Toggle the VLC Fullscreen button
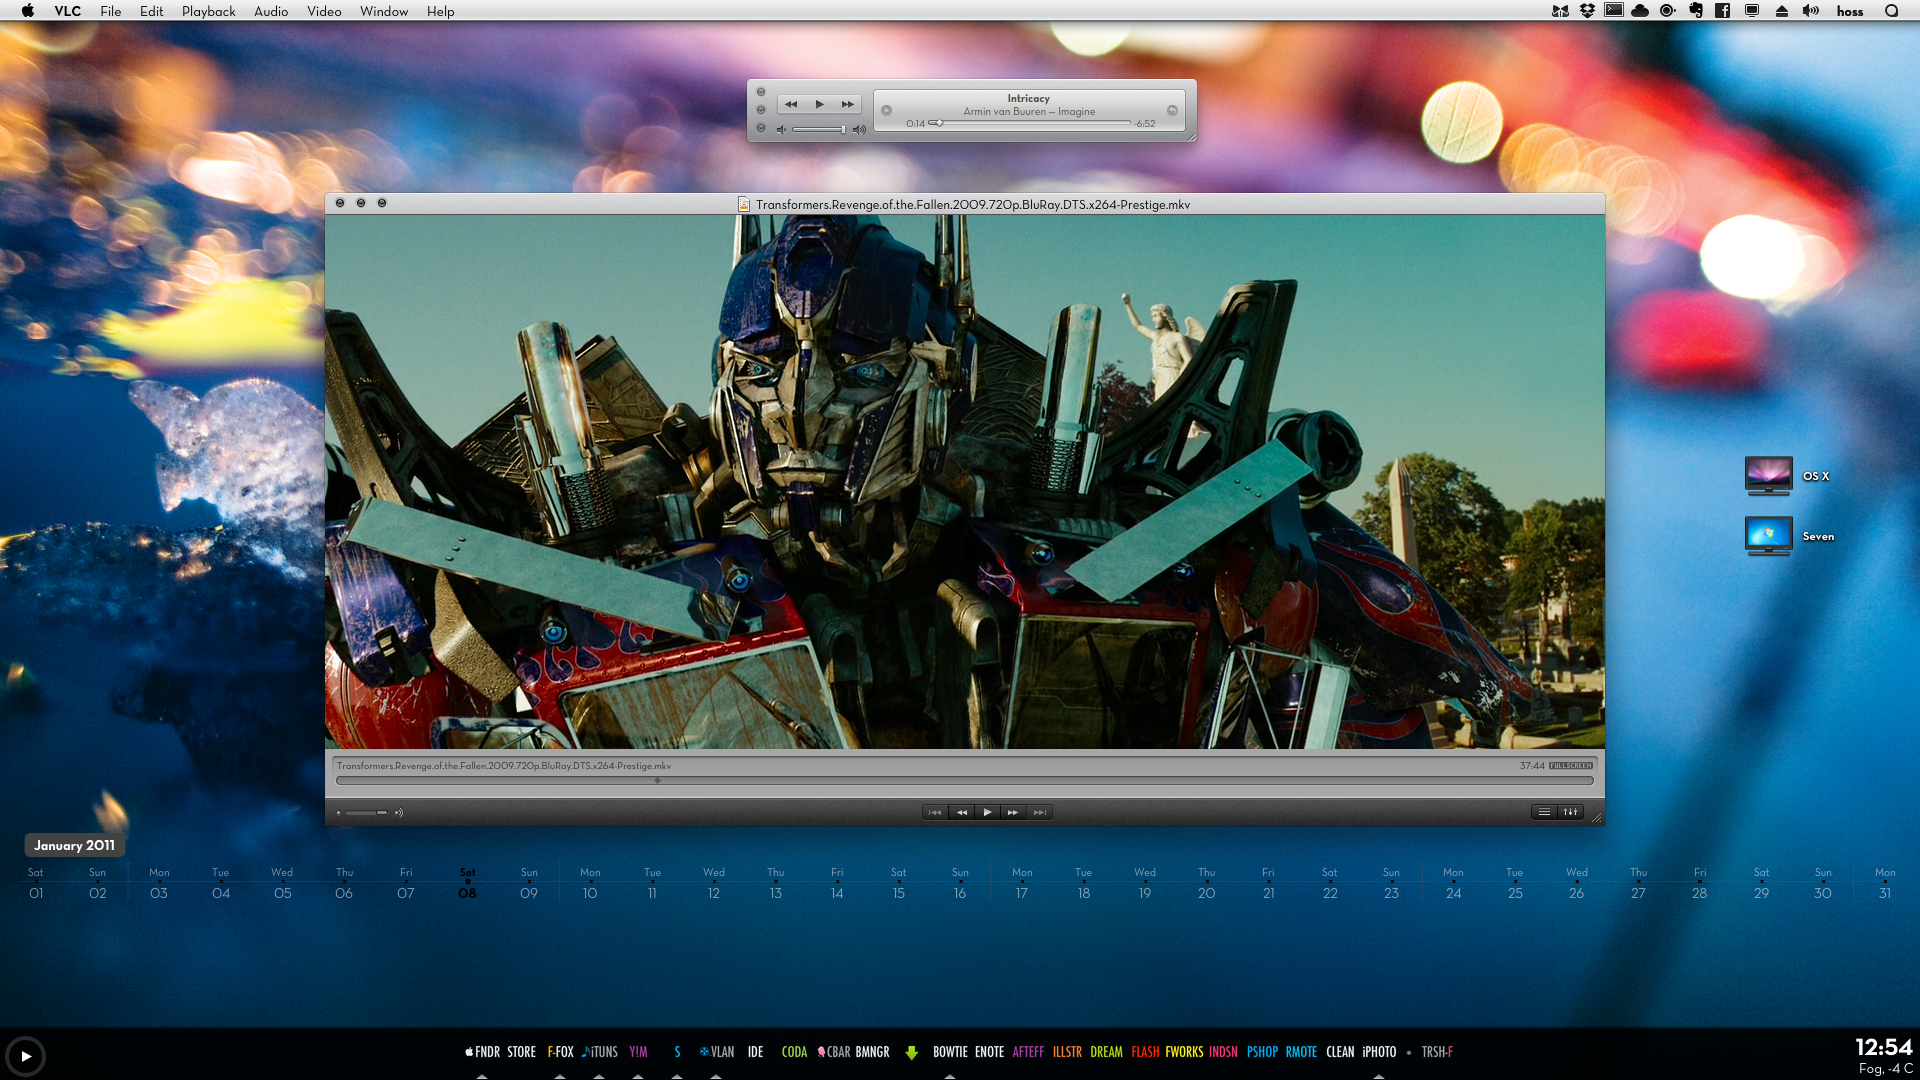 tap(1571, 766)
